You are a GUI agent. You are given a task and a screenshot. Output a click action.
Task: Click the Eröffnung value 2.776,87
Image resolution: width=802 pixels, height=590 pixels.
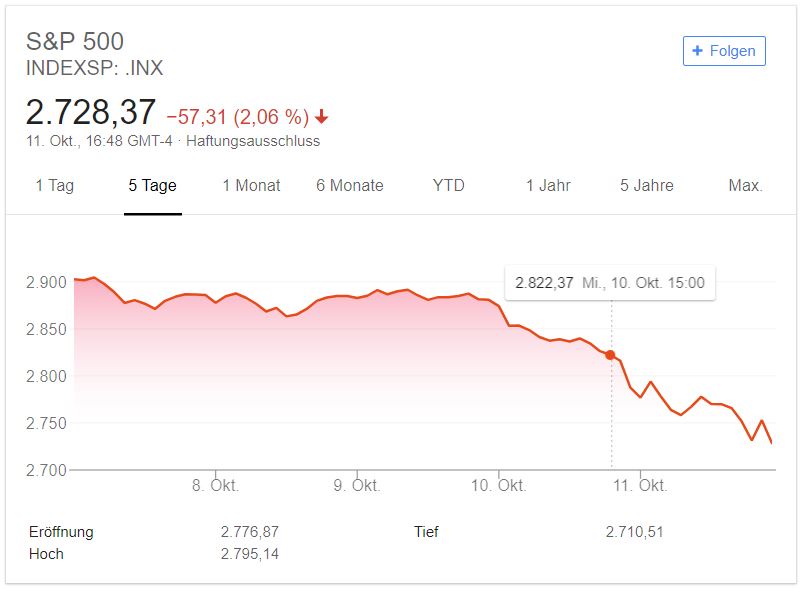click(x=249, y=532)
